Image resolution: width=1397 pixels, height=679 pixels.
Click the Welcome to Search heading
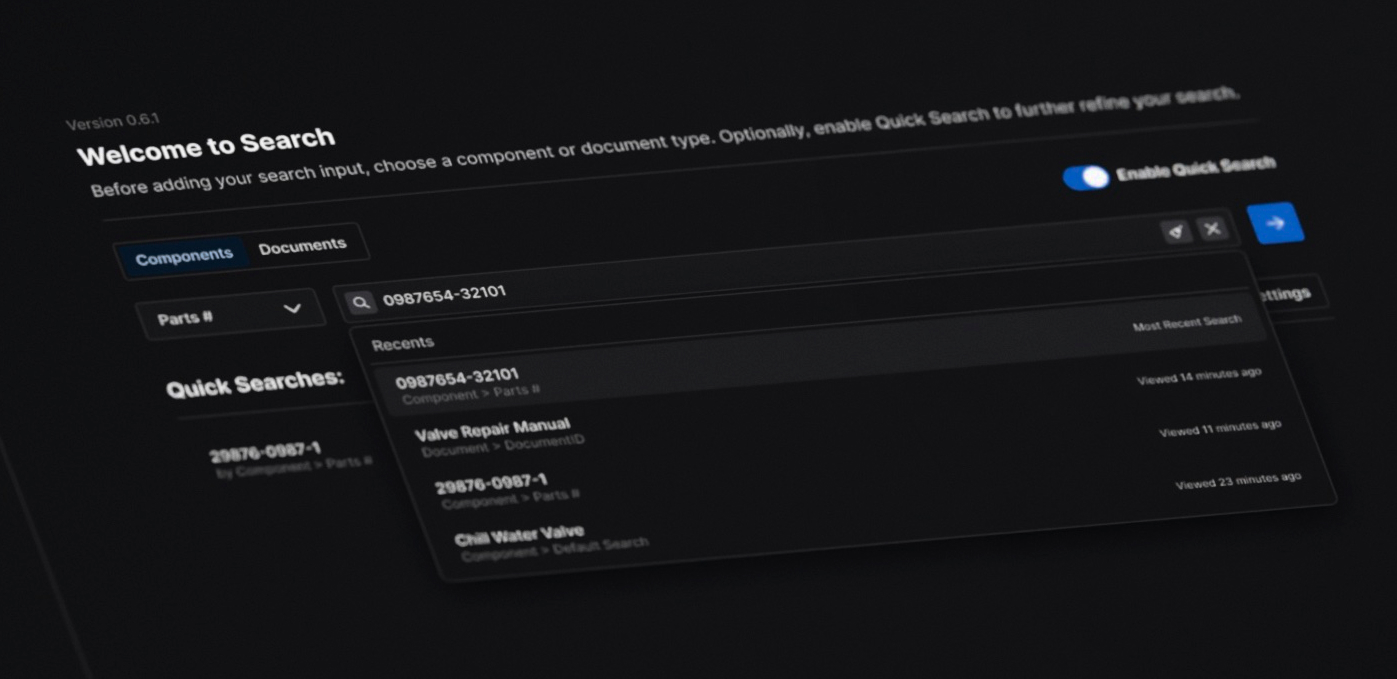[x=206, y=146]
